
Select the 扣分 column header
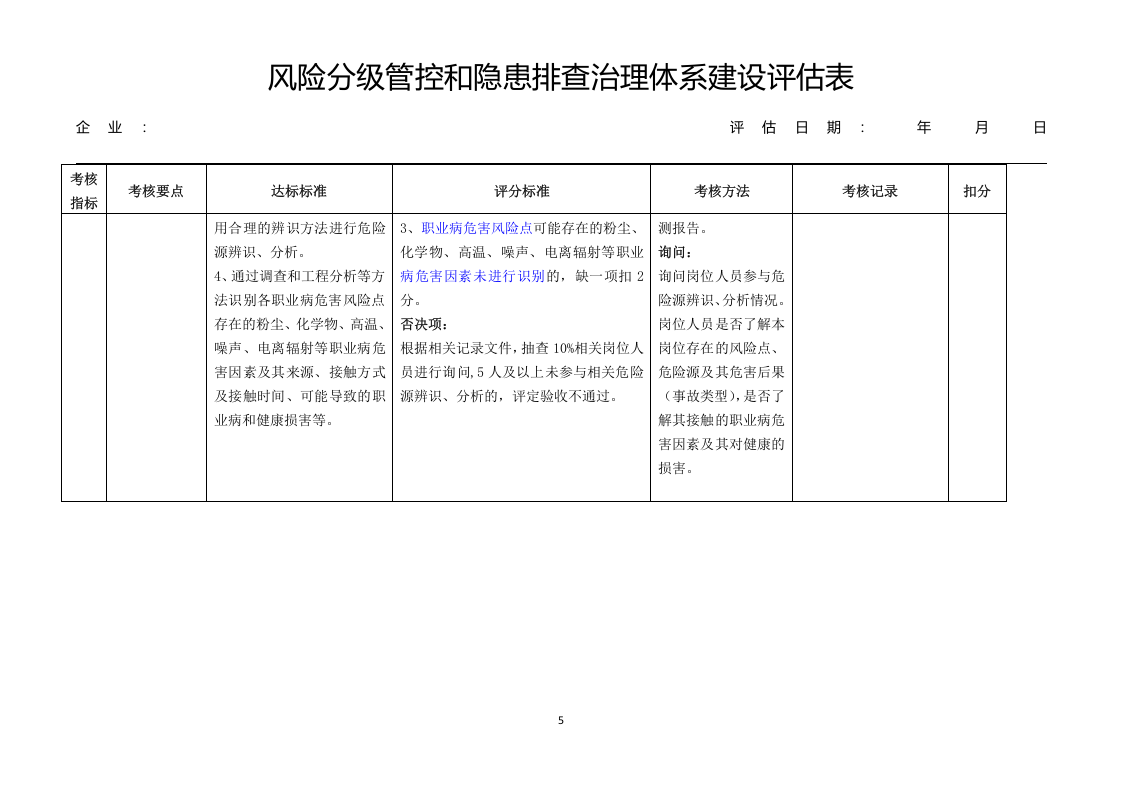tap(977, 190)
